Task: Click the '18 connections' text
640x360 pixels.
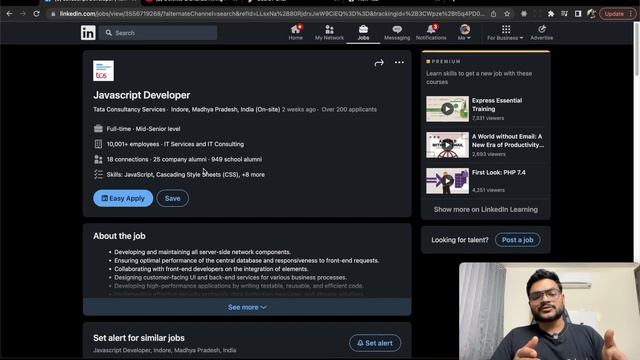Action: [127, 160]
